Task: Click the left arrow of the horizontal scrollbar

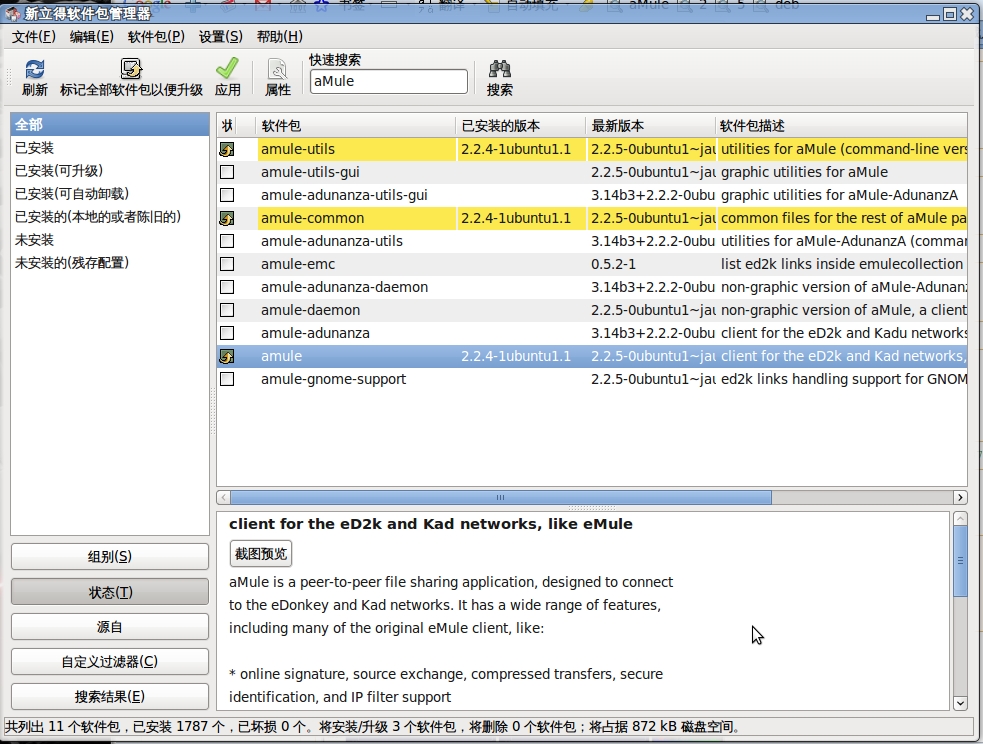Action: (x=224, y=498)
